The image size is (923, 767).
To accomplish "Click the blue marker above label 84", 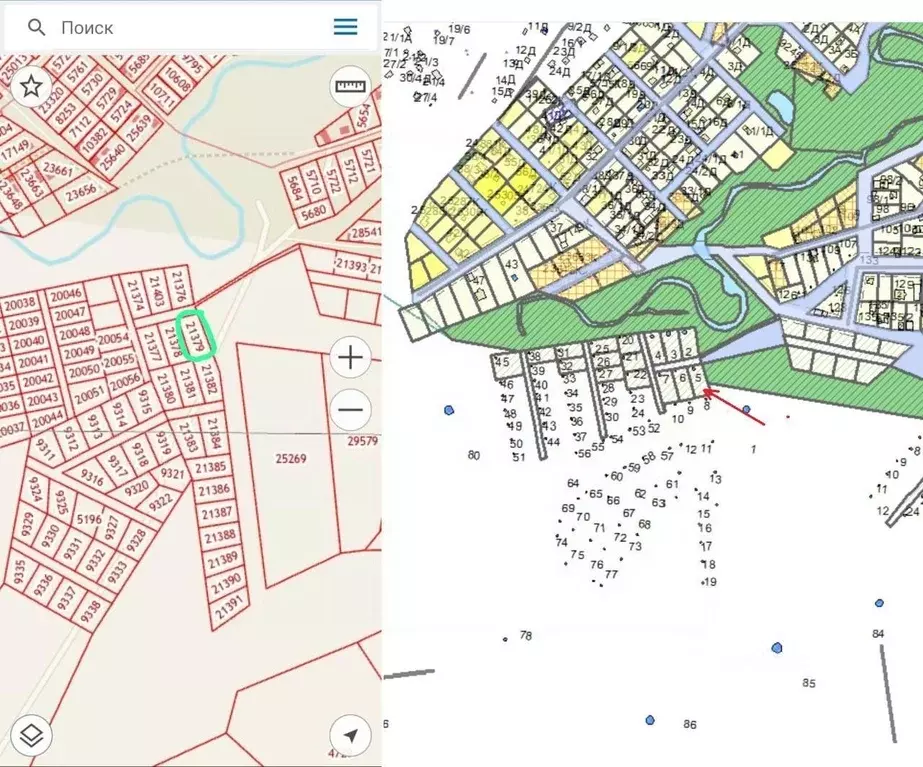I will pyautogui.click(x=879, y=603).
